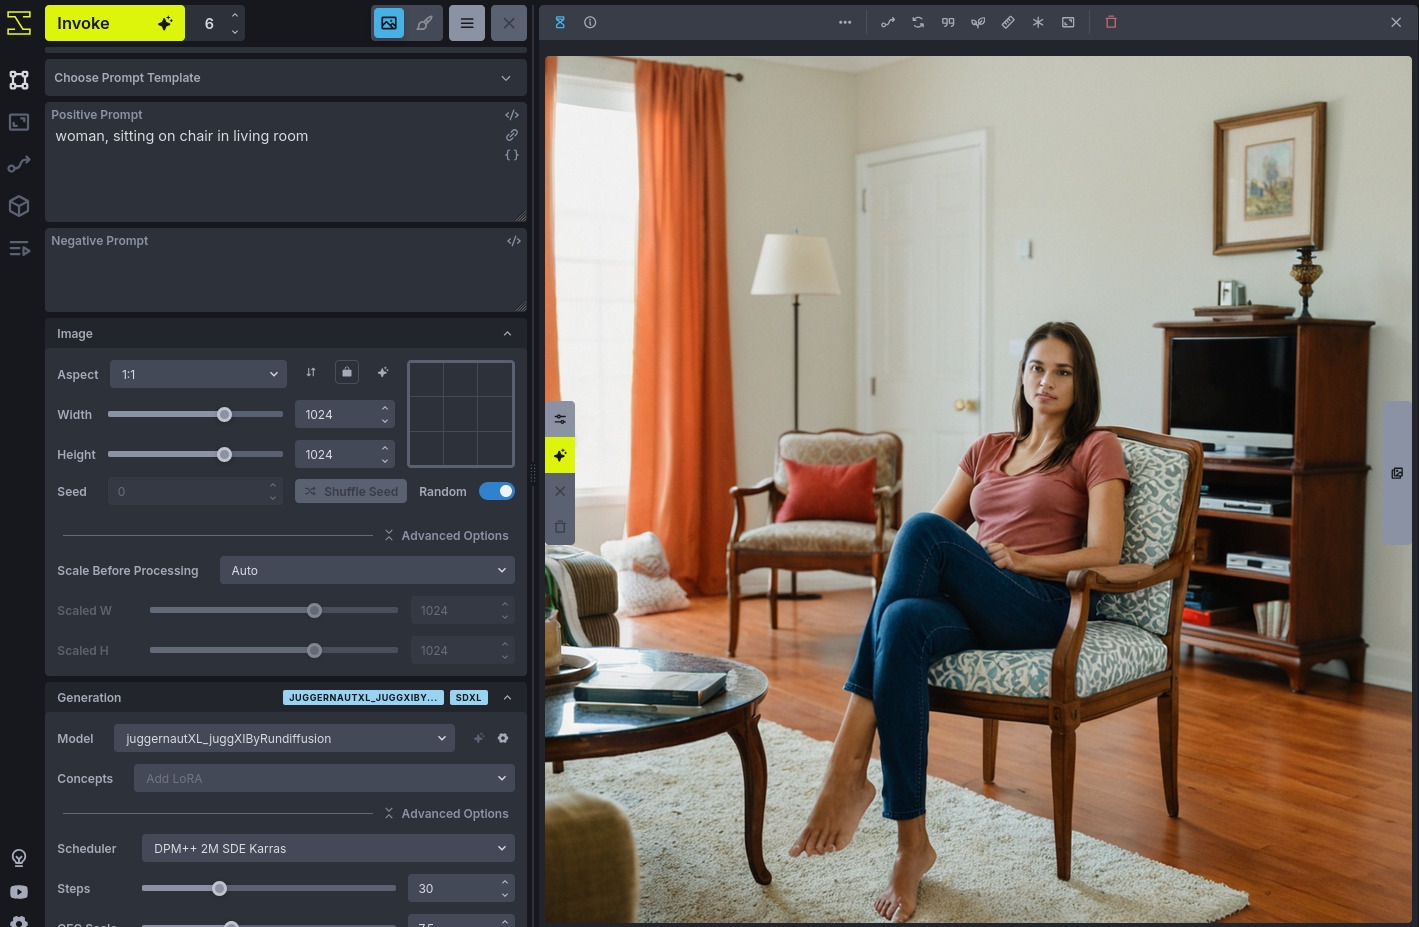Open the video tutorials icon in sidebar

19,892
